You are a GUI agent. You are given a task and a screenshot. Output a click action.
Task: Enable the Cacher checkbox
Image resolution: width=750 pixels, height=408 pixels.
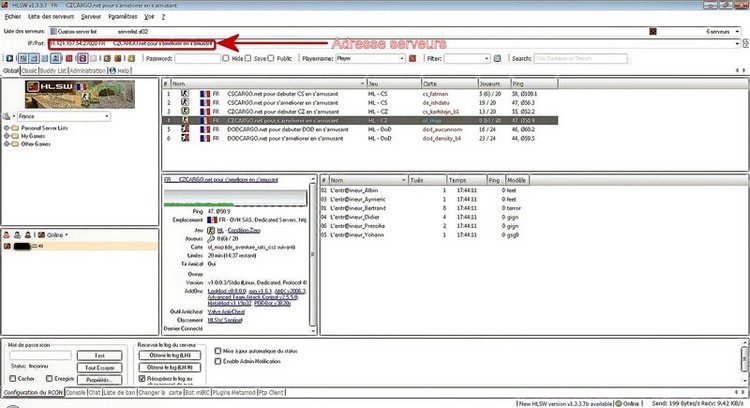click(13, 378)
